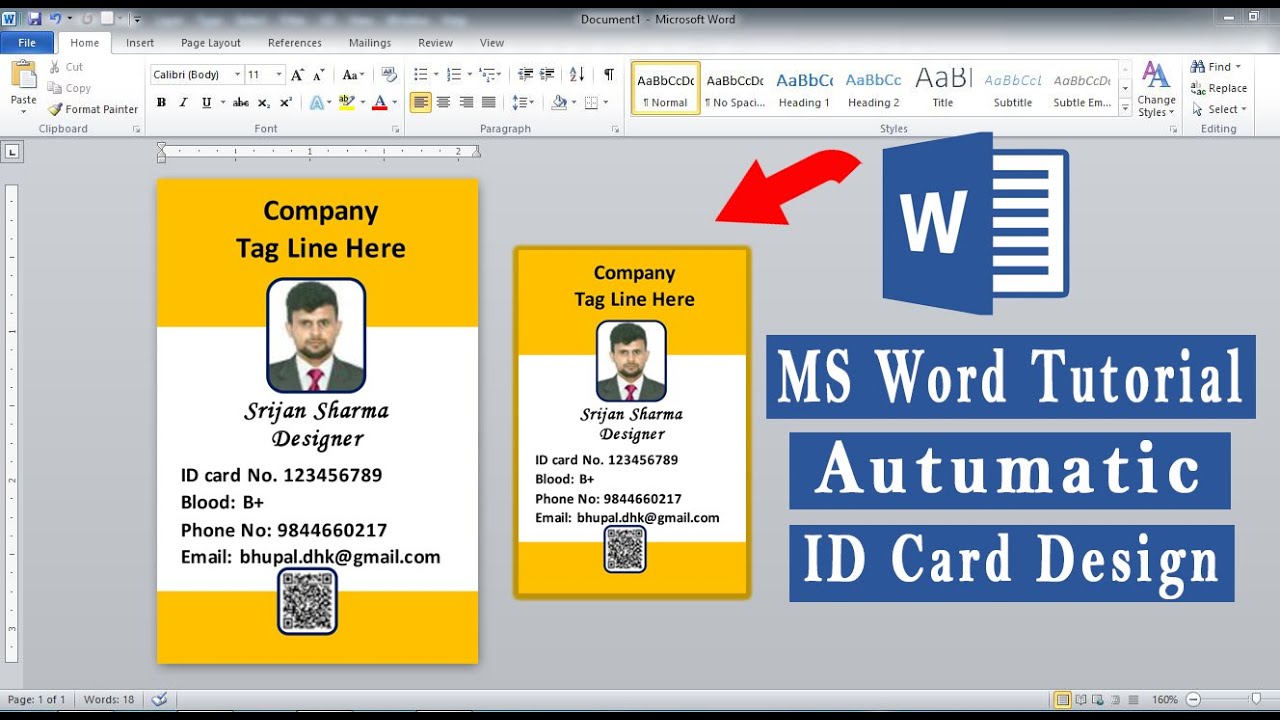1280x720 pixels.
Task: Click the proofing errors status icon
Action: 158,700
